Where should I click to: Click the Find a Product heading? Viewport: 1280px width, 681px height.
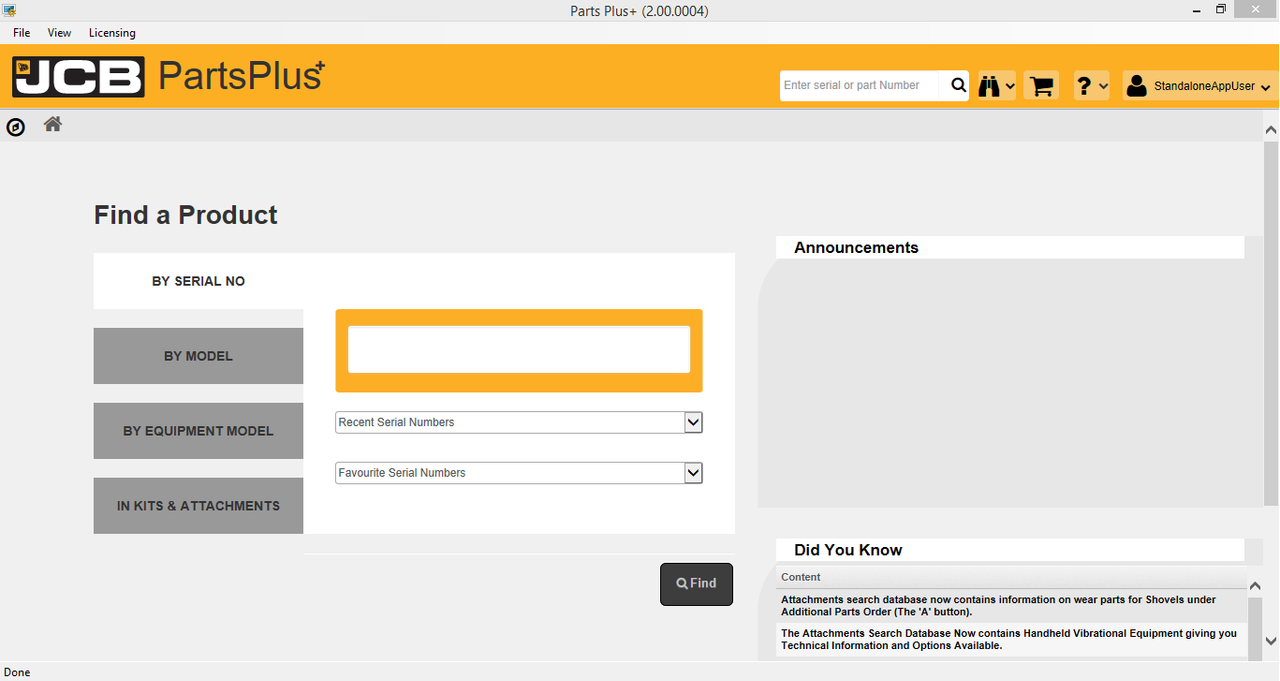pos(186,215)
